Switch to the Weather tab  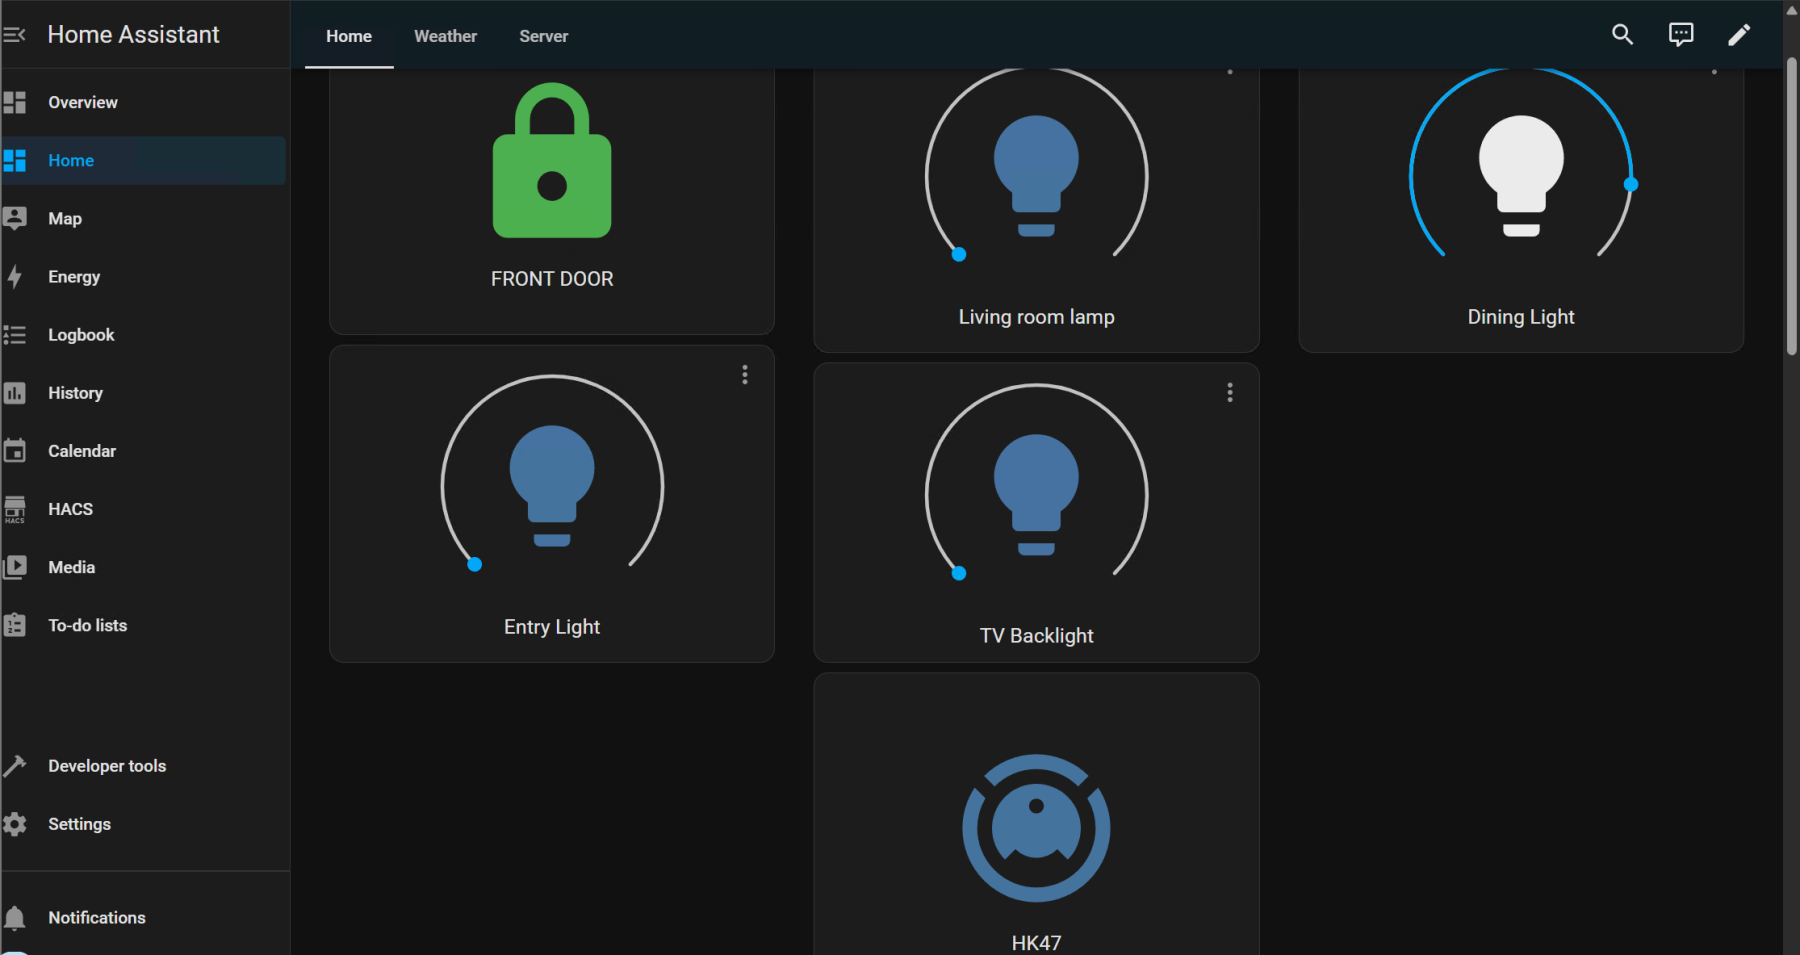coord(445,36)
